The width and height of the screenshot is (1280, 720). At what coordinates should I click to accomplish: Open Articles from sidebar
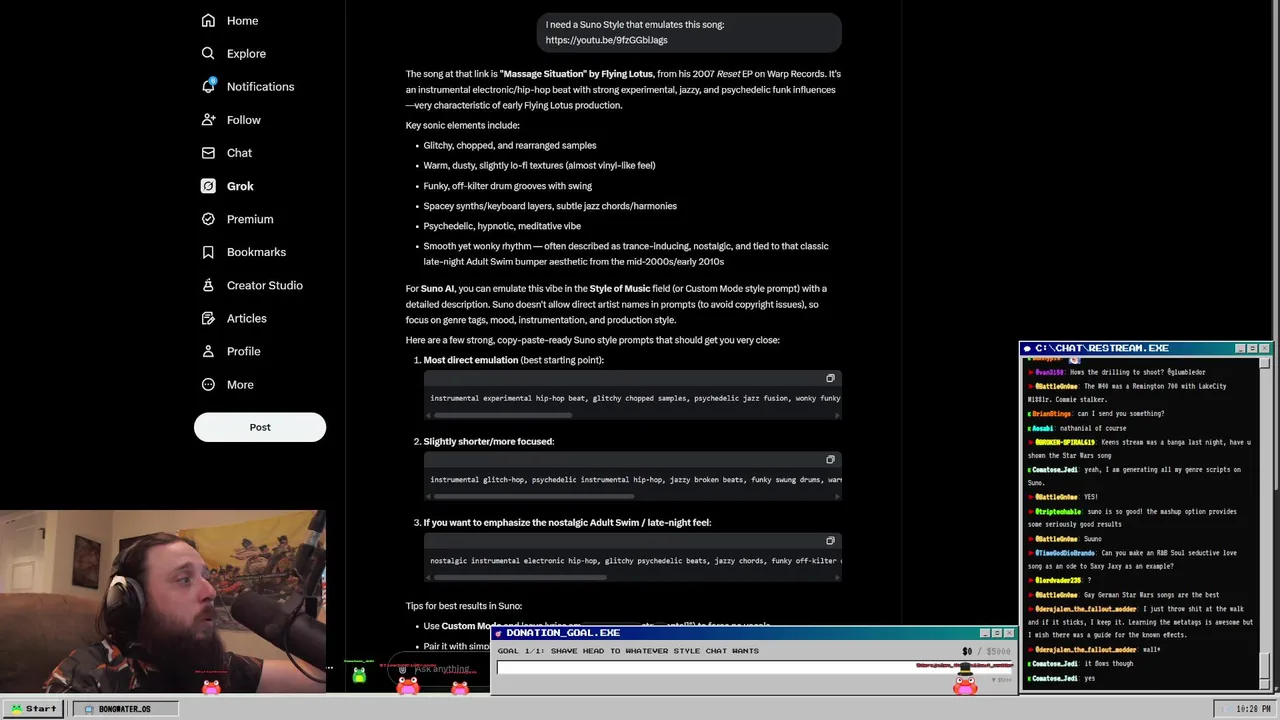tap(234, 317)
